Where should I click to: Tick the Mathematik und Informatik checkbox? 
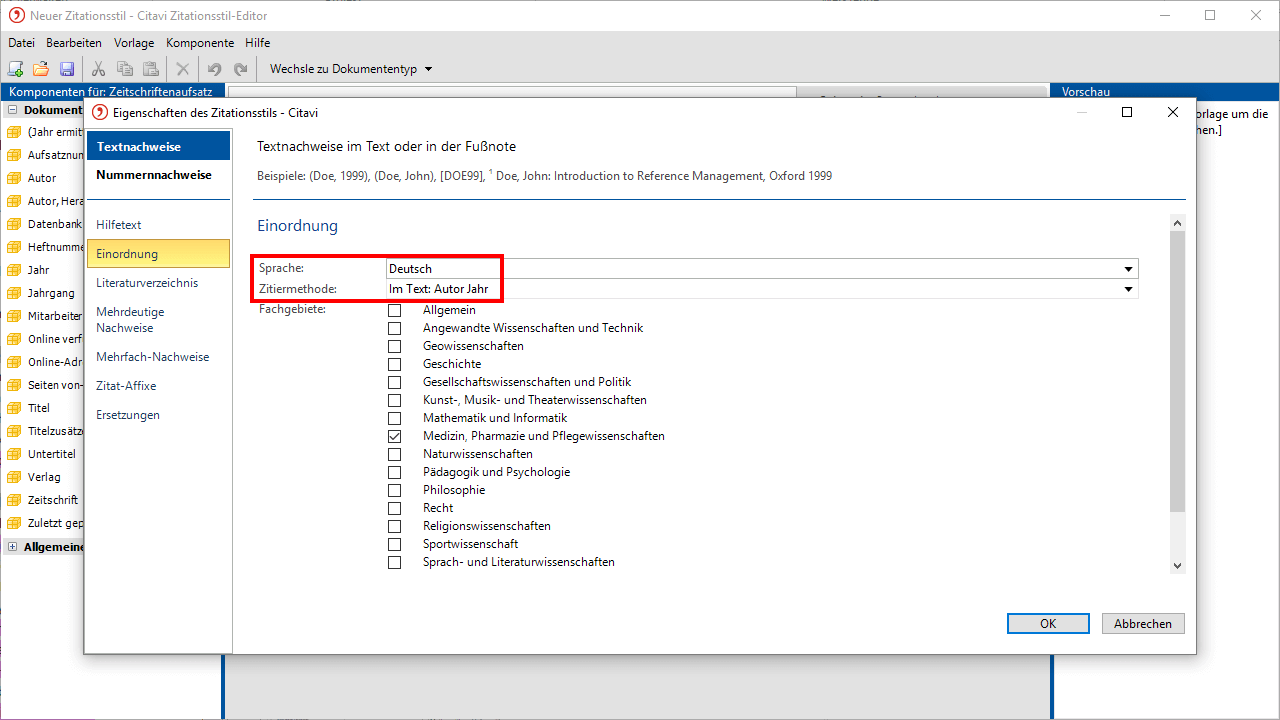pyautogui.click(x=395, y=418)
